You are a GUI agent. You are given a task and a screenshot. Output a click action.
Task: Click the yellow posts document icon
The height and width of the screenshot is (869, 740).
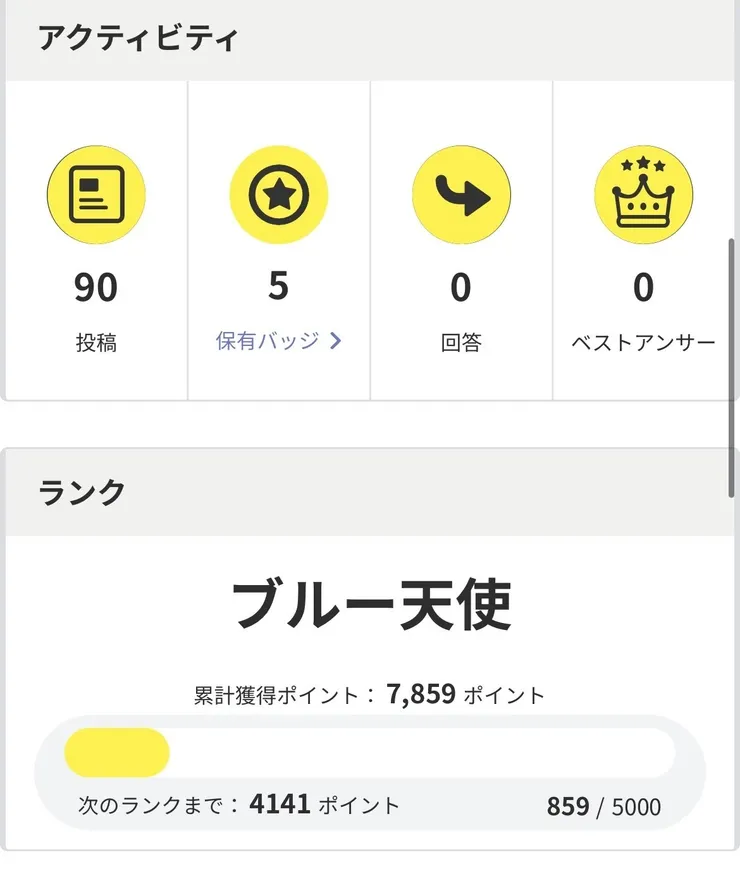point(96,195)
